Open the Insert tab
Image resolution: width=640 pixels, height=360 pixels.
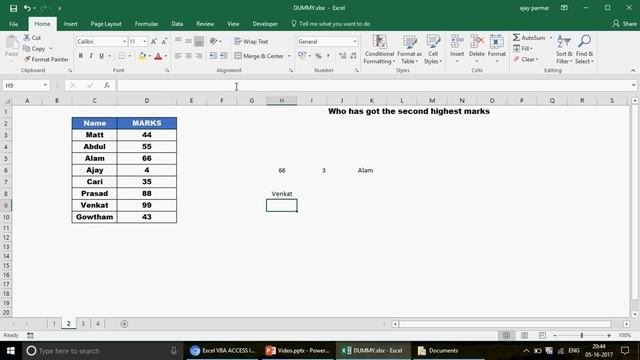(70, 24)
